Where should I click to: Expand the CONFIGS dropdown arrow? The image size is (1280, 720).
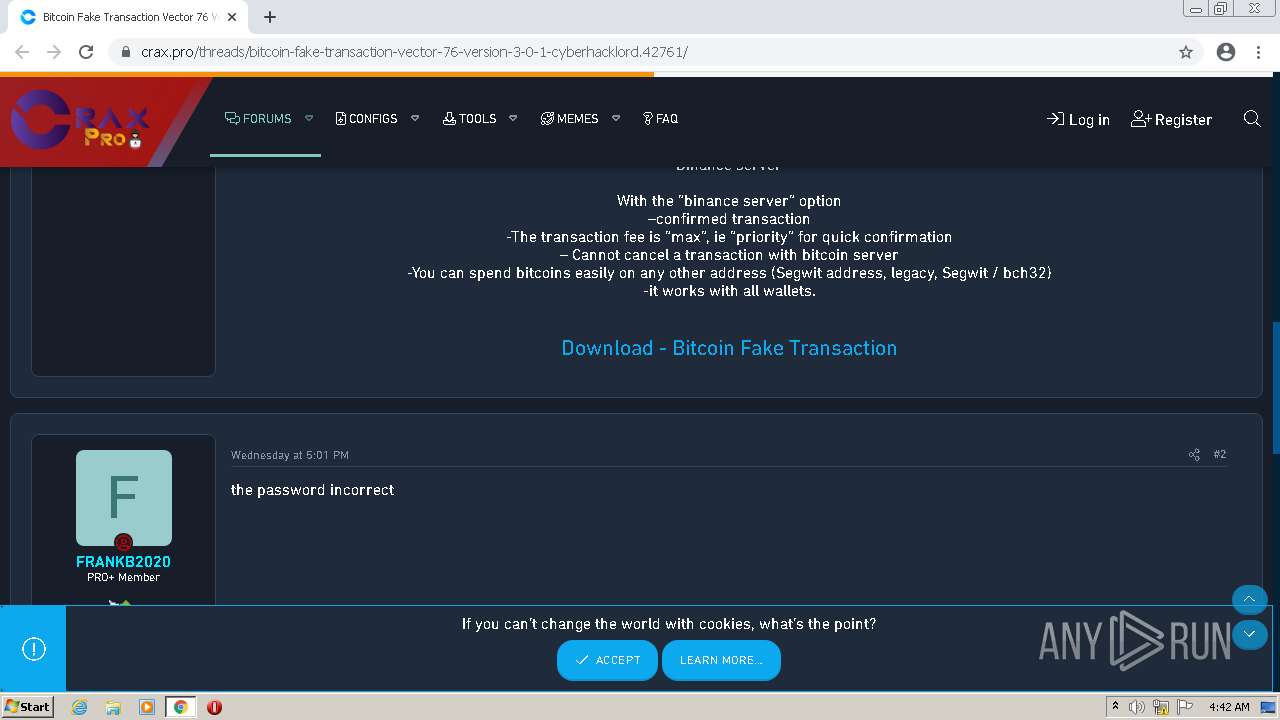[415, 118]
